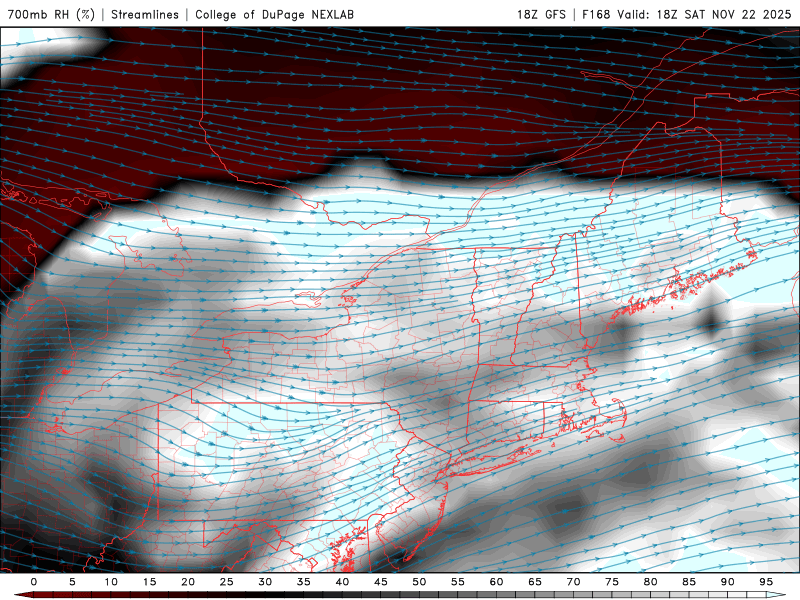The height and width of the screenshot is (600, 800).
Task: Click the "5" value on color scale
Action: (x=72, y=582)
